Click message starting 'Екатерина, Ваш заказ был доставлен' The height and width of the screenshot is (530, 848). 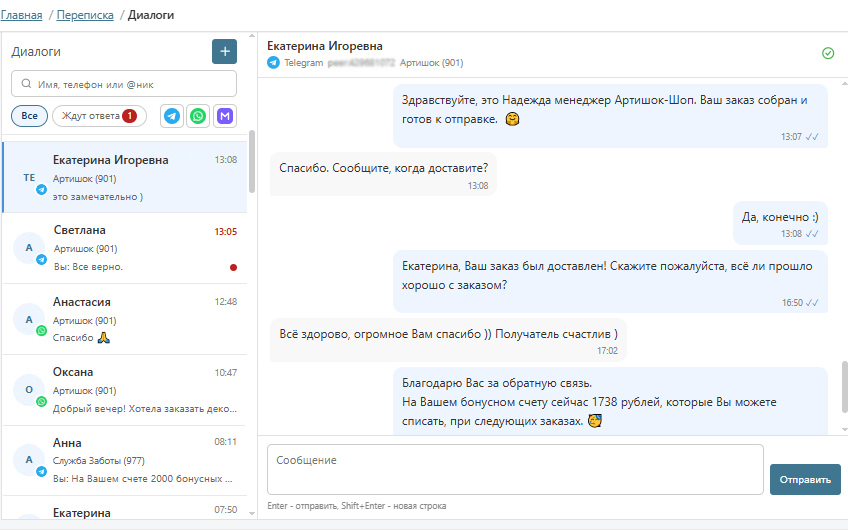610,281
